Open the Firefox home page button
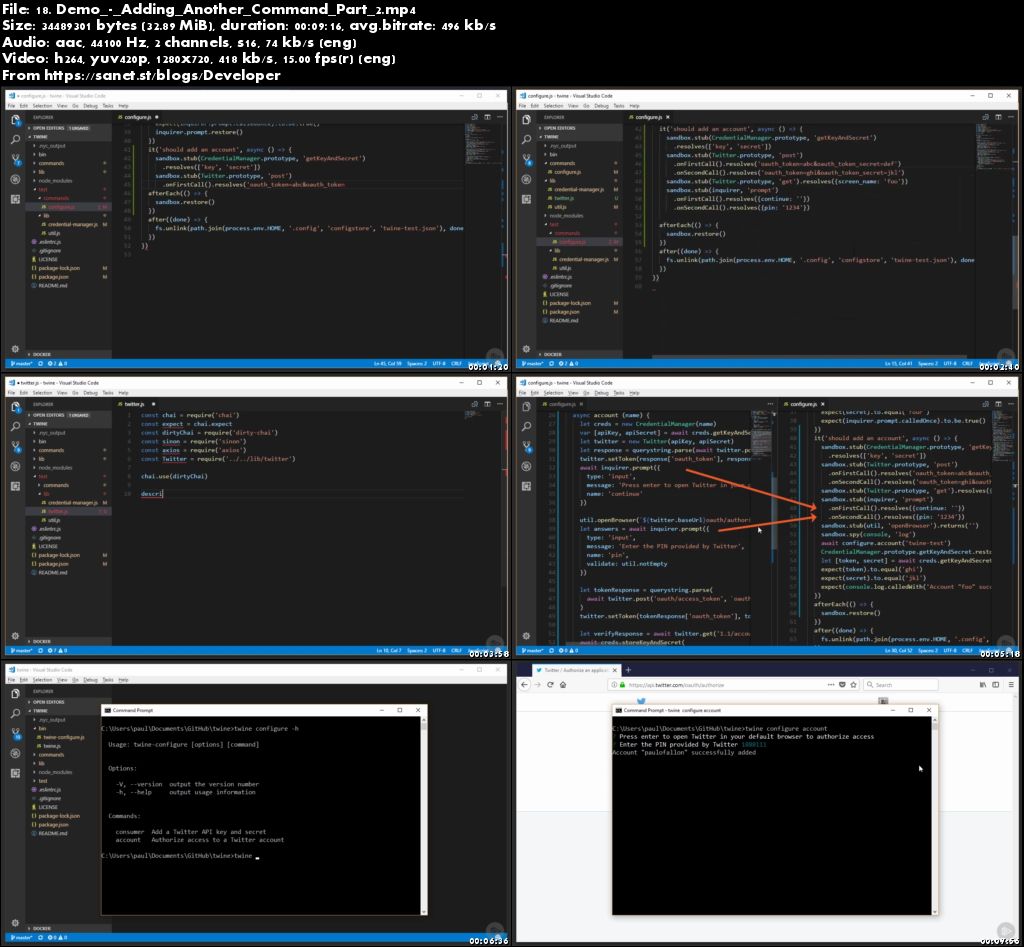 562,684
